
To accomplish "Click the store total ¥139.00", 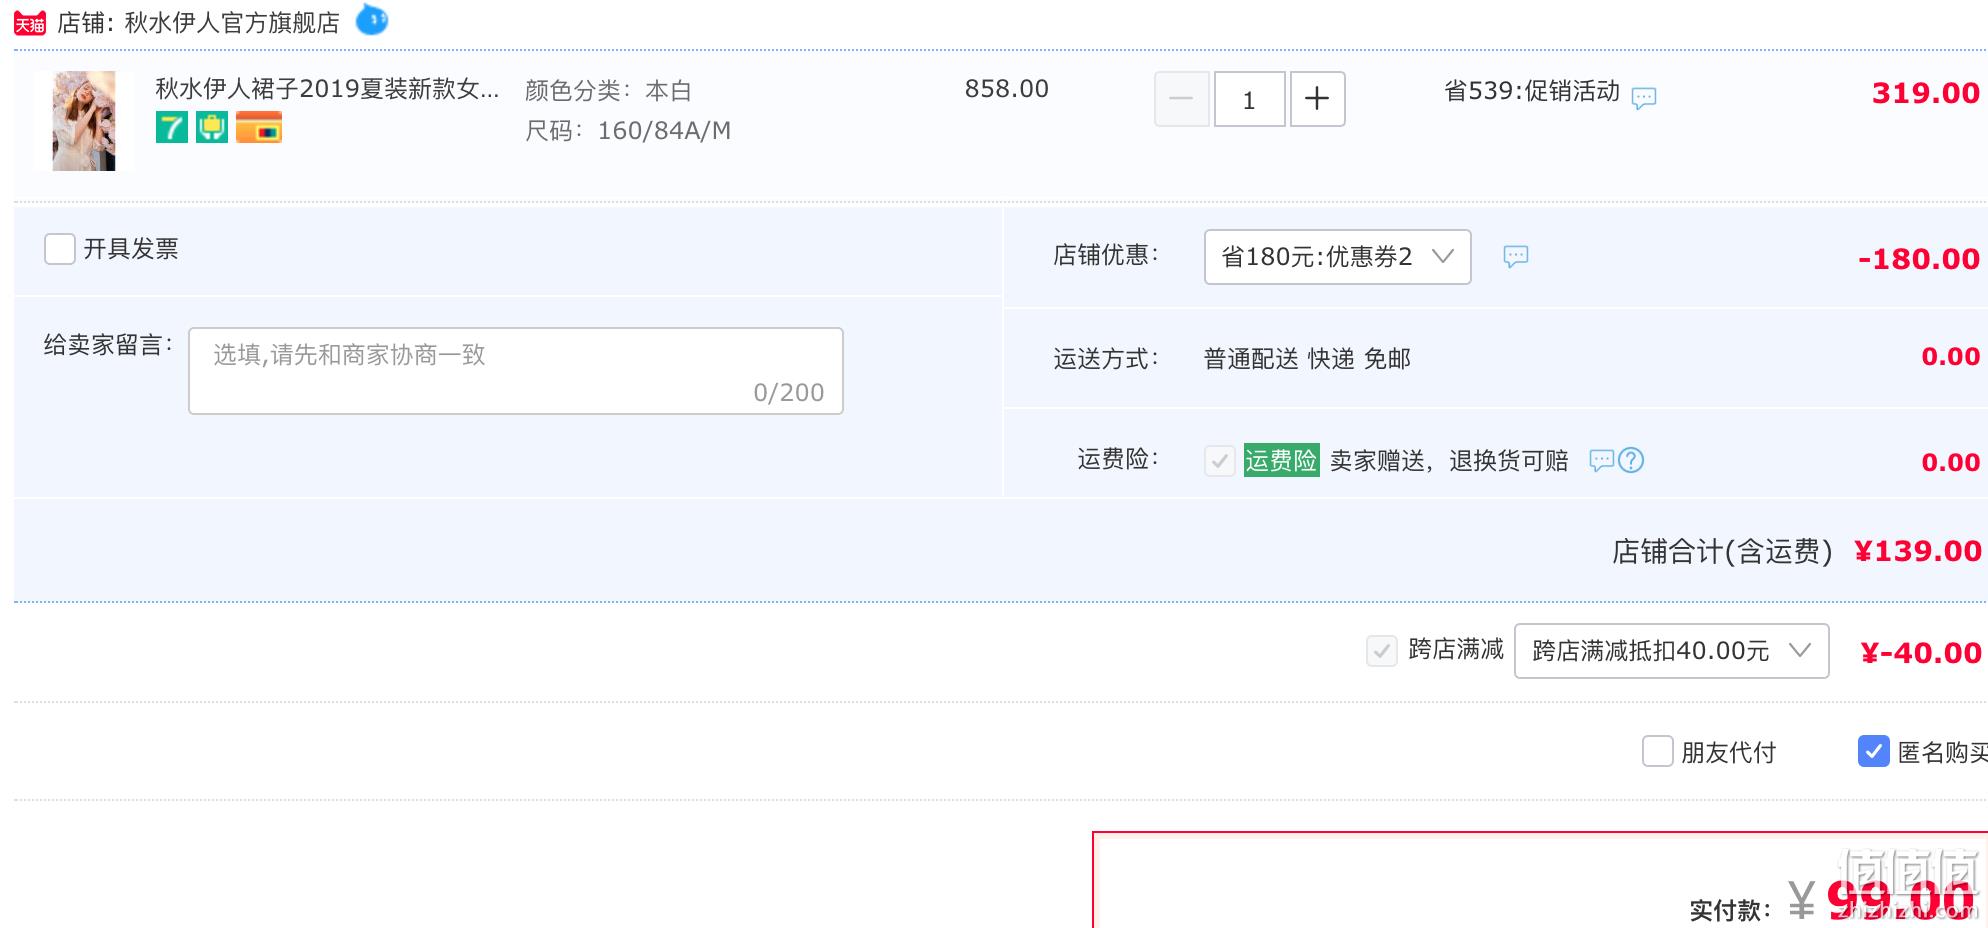I will click(1918, 551).
